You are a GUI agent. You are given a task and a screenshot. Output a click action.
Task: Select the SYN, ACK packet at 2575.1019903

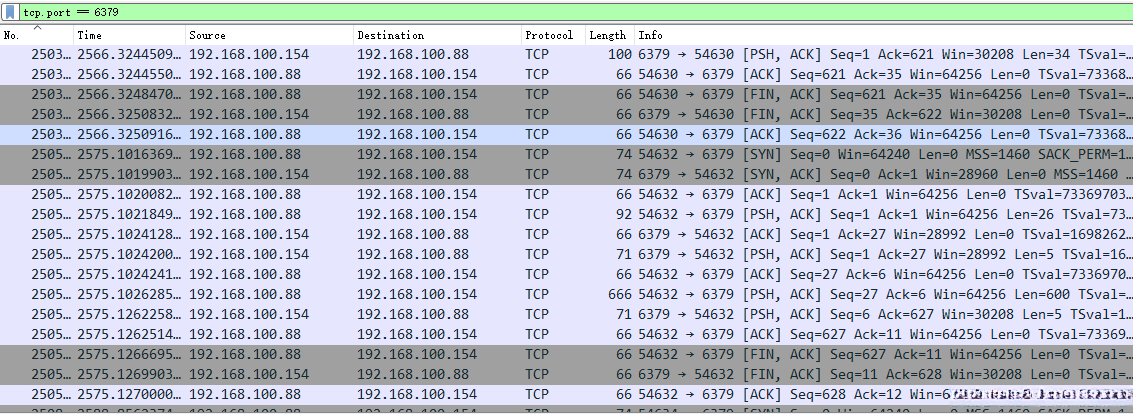566,174
